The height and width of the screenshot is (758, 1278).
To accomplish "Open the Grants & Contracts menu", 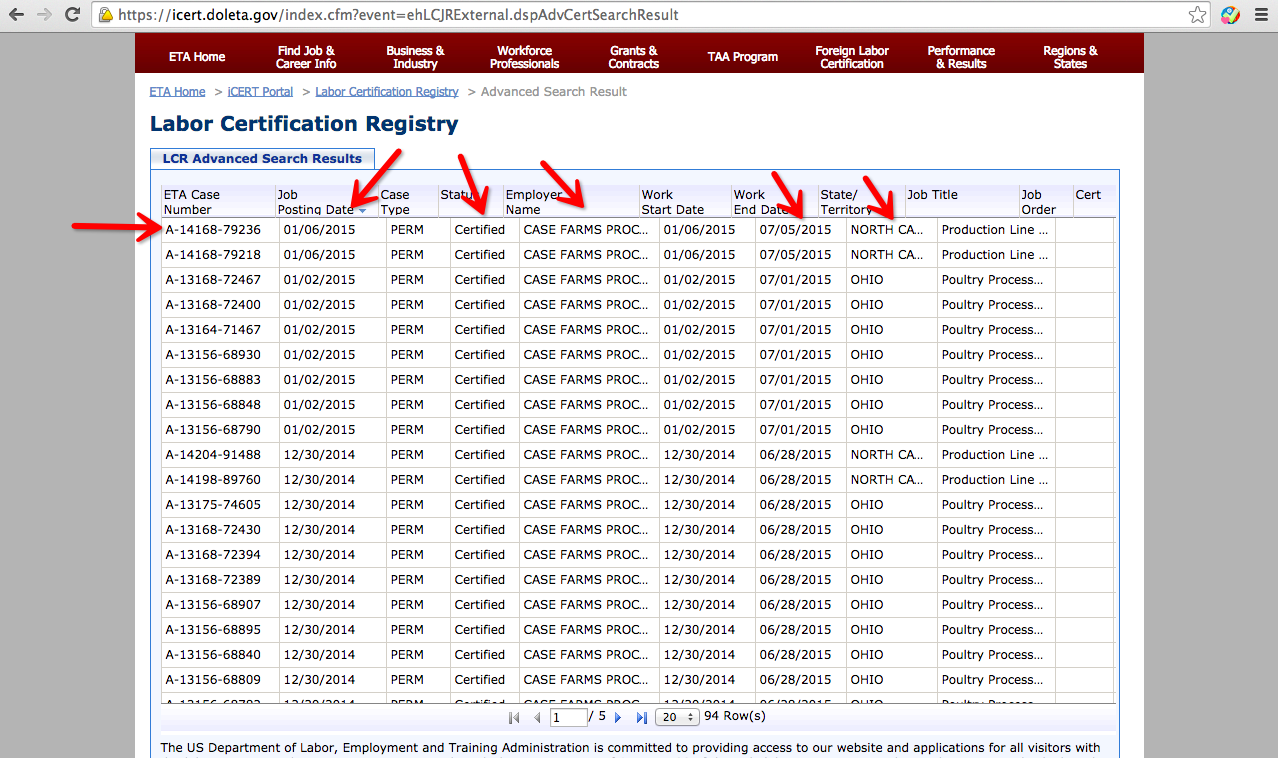I will pyautogui.click(x=634, y=57).
